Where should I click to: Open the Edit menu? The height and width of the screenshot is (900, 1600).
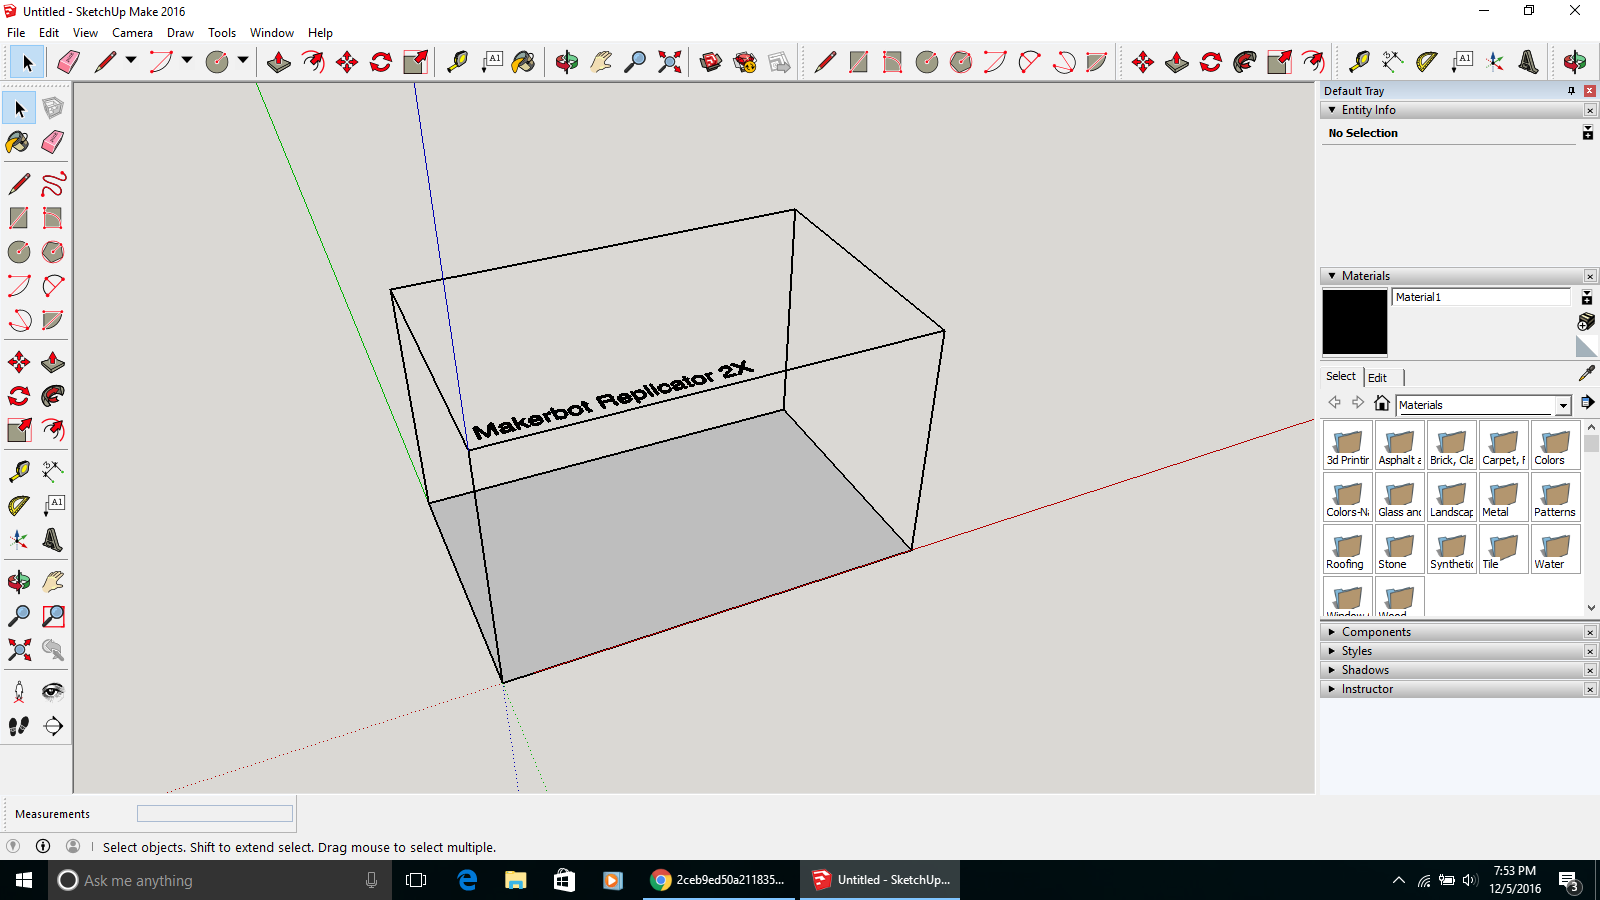tap(49, 33)
